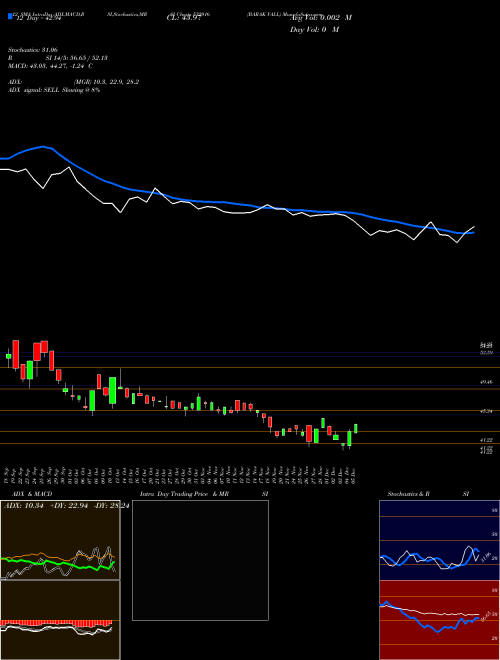The image size is (500, 660).
Task: Click the 'CL: 43.97' closing price label
Action: 184,18
